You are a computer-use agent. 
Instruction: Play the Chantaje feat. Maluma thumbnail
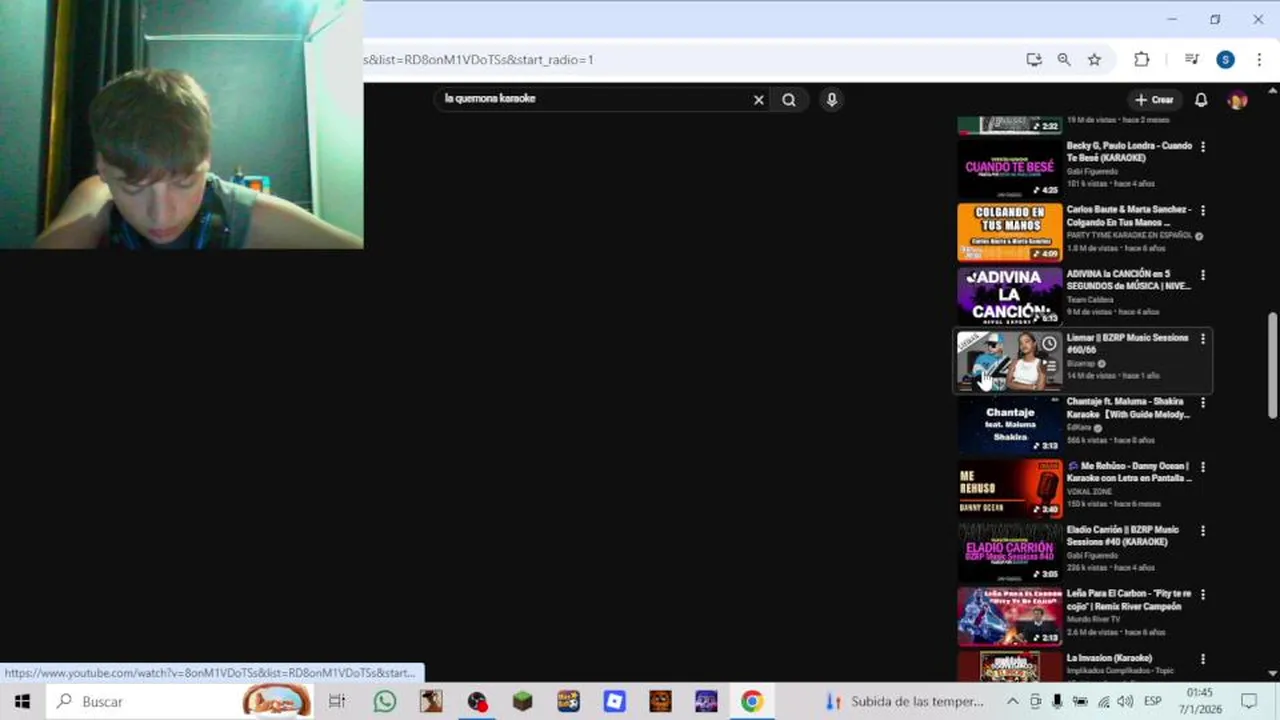(1009, 424)
